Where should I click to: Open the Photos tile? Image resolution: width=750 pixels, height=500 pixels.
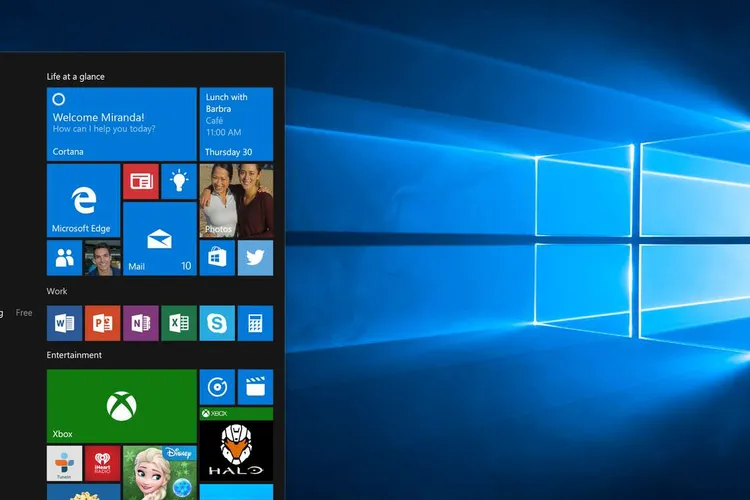pyautogui.click(x=236, y=201)
